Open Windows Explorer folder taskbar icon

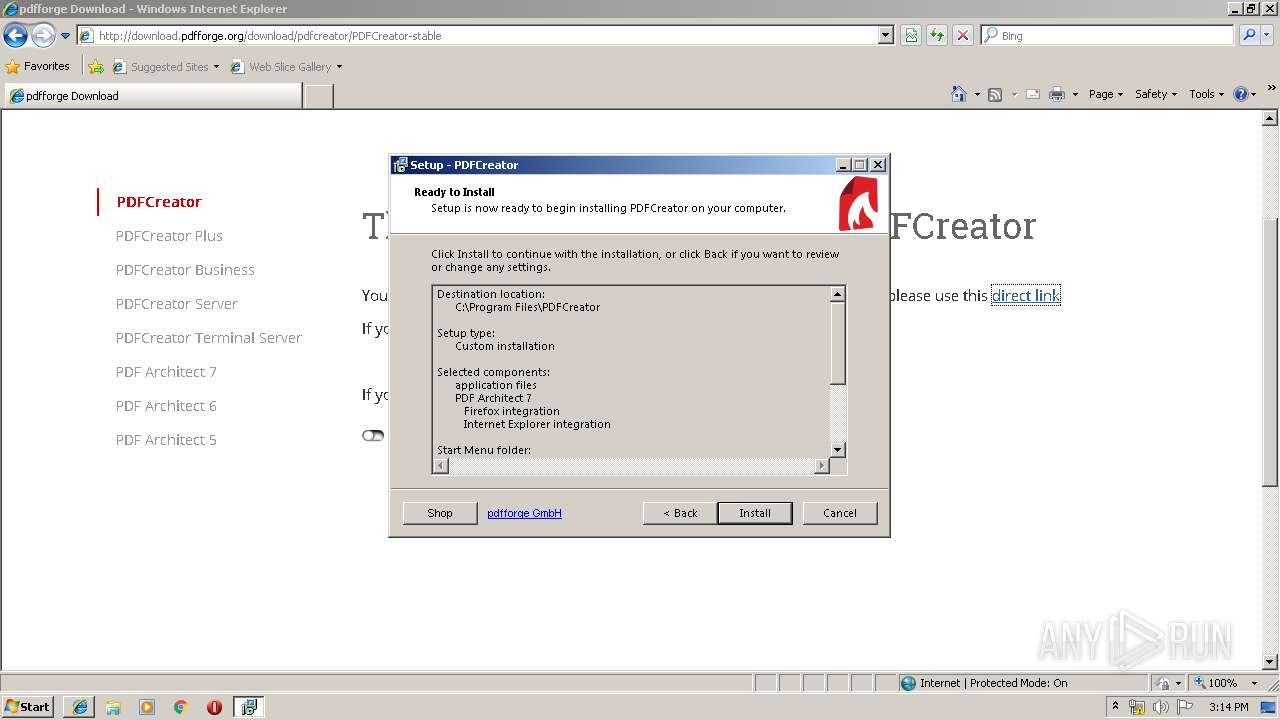(x=113, y=707)
